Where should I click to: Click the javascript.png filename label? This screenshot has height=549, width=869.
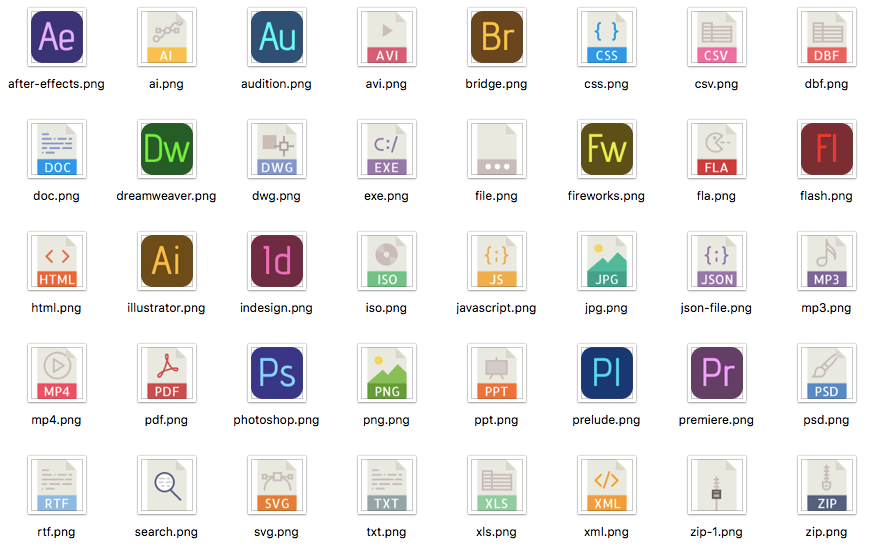pos(496,308)
